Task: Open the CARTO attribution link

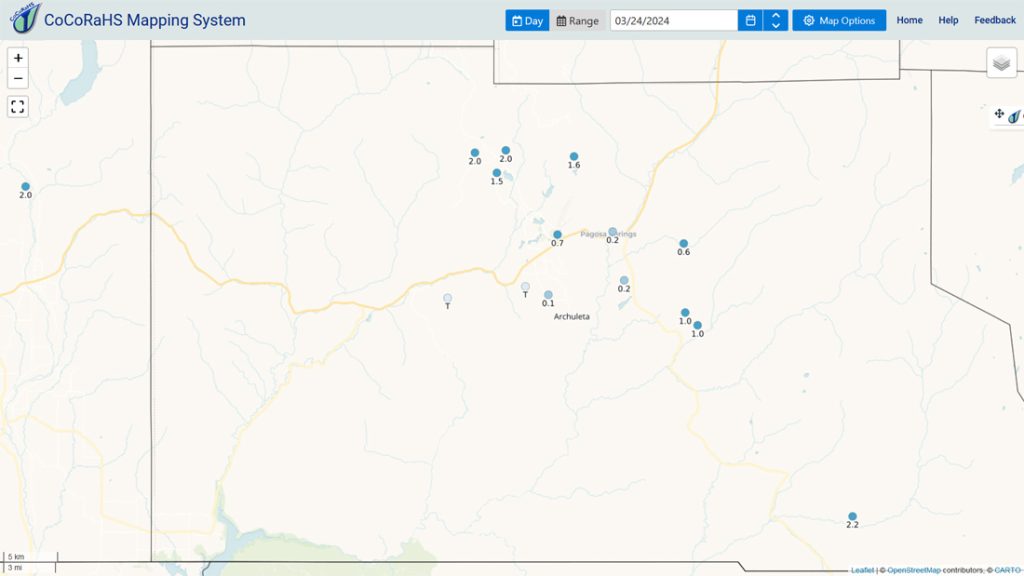Action: coord(1008,570)
